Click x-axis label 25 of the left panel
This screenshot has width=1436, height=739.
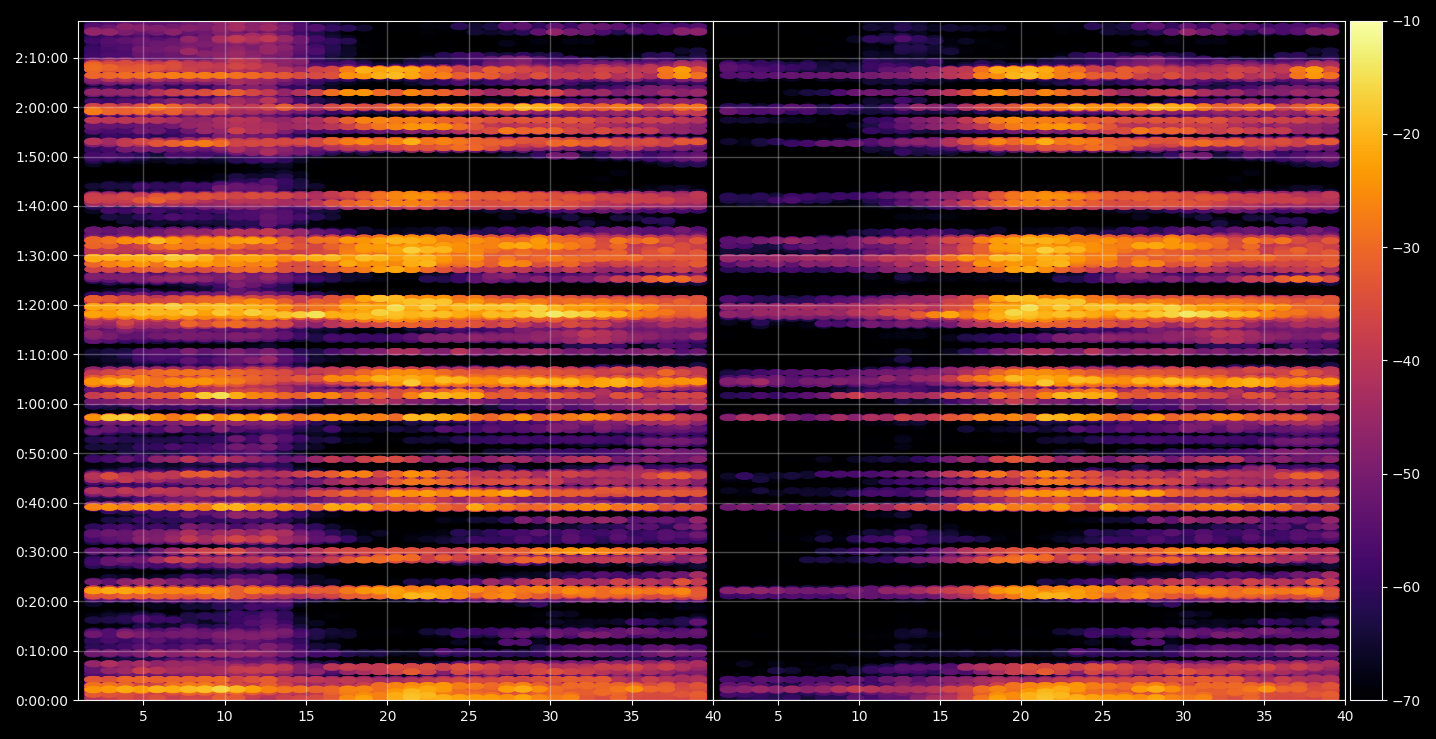tap(469, 716)
